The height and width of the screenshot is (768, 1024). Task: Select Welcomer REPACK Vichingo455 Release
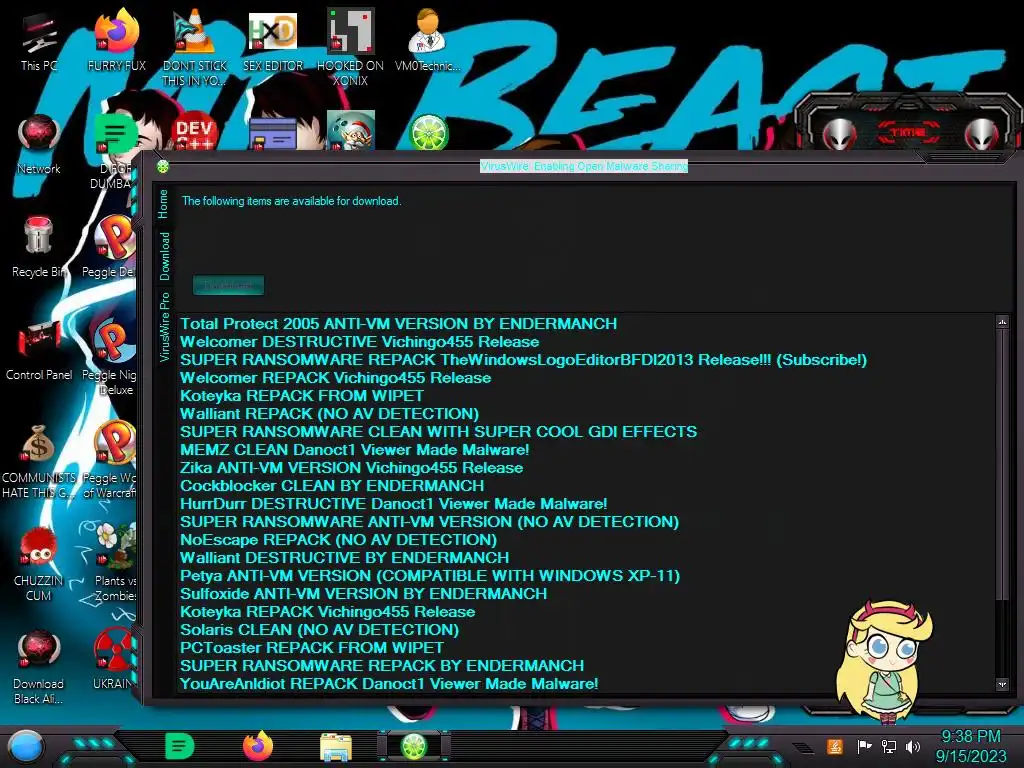pos(335,377)
